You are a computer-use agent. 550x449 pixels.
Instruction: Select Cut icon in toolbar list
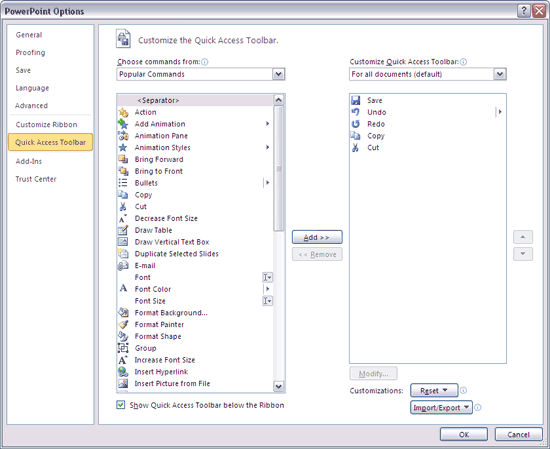(x=356, y=148)
